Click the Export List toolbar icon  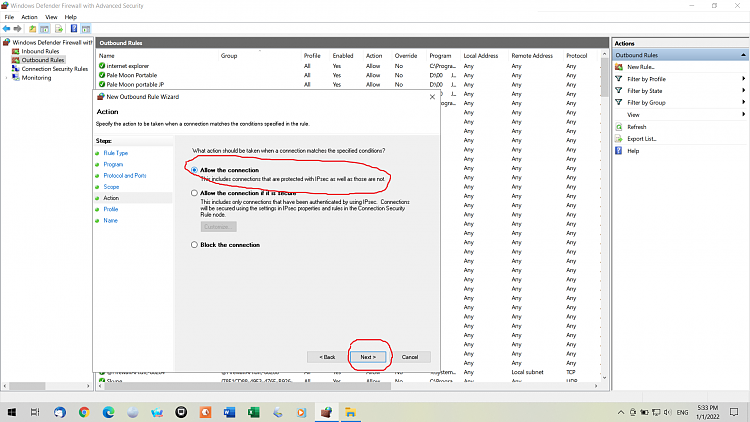point(59,29)
